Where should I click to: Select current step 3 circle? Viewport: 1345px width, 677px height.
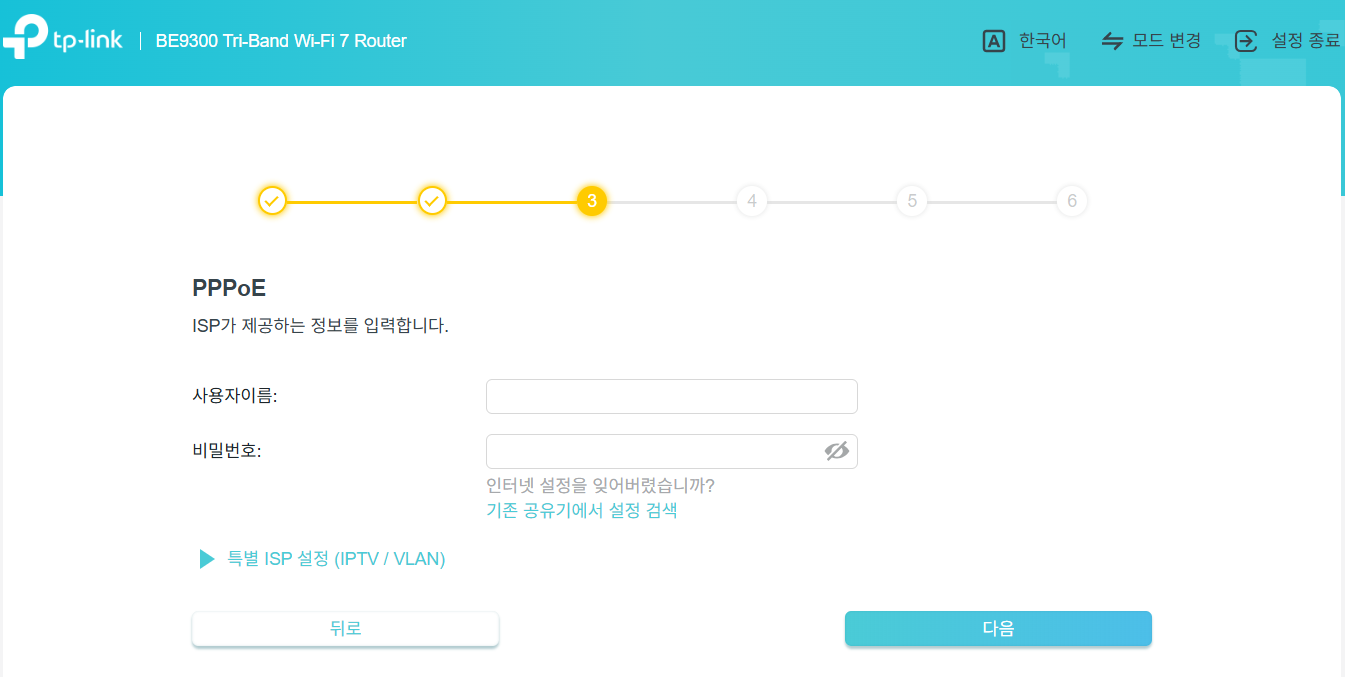[x=592, y=201]
